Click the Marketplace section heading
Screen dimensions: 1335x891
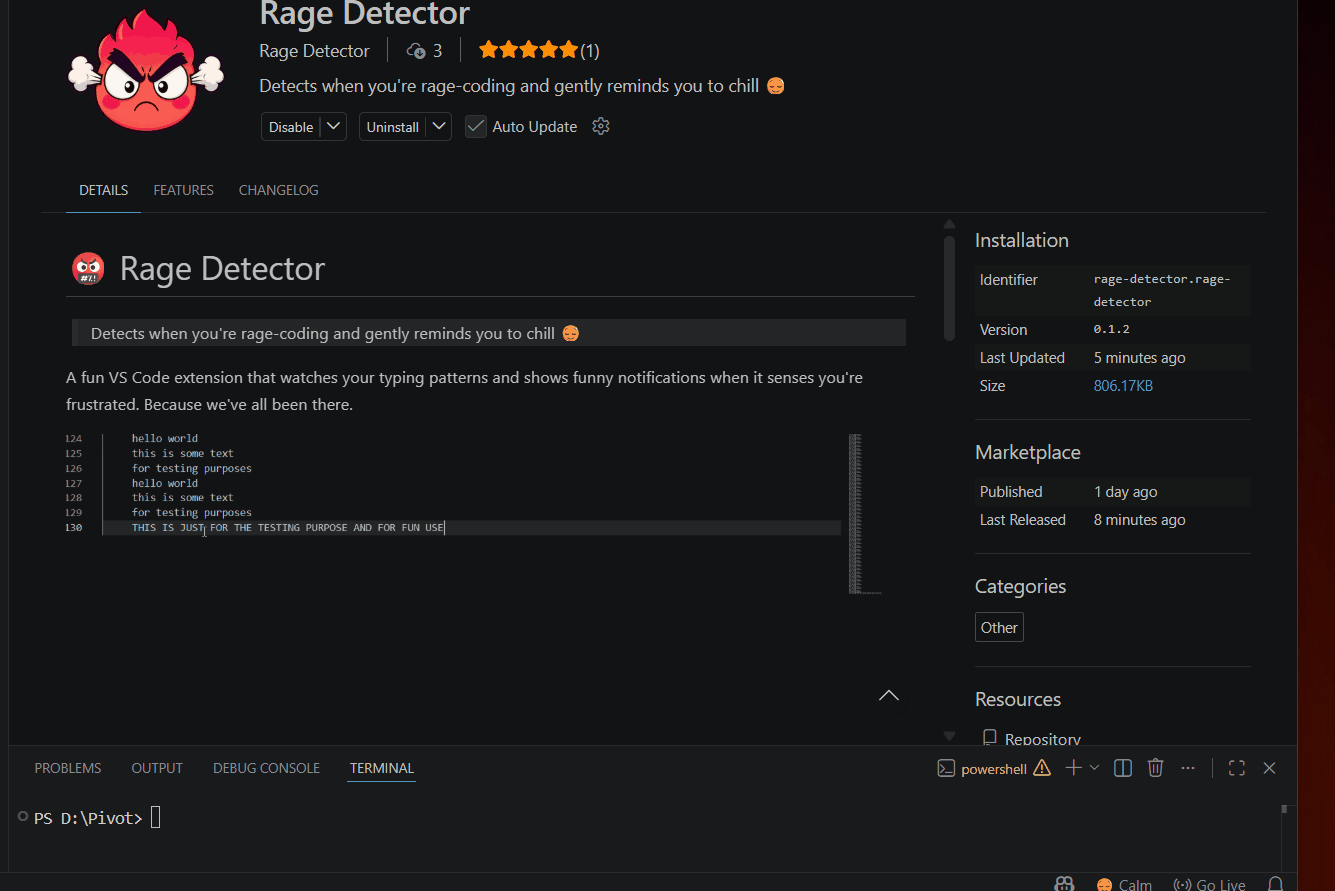click(1028, 452)
